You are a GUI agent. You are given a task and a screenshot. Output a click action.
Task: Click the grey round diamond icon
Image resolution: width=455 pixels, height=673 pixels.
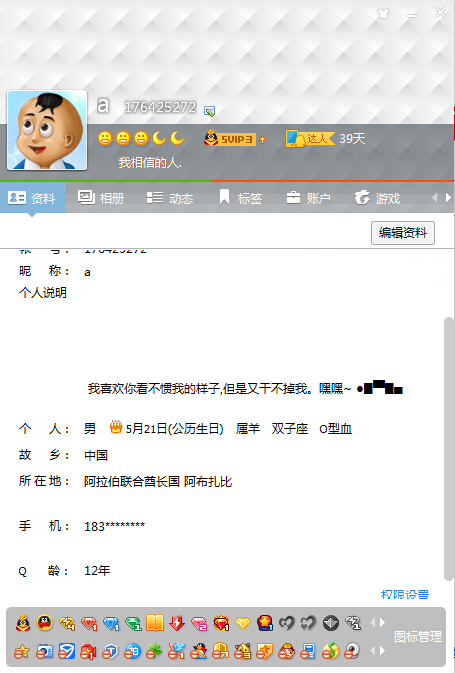[x=331, y=623]
